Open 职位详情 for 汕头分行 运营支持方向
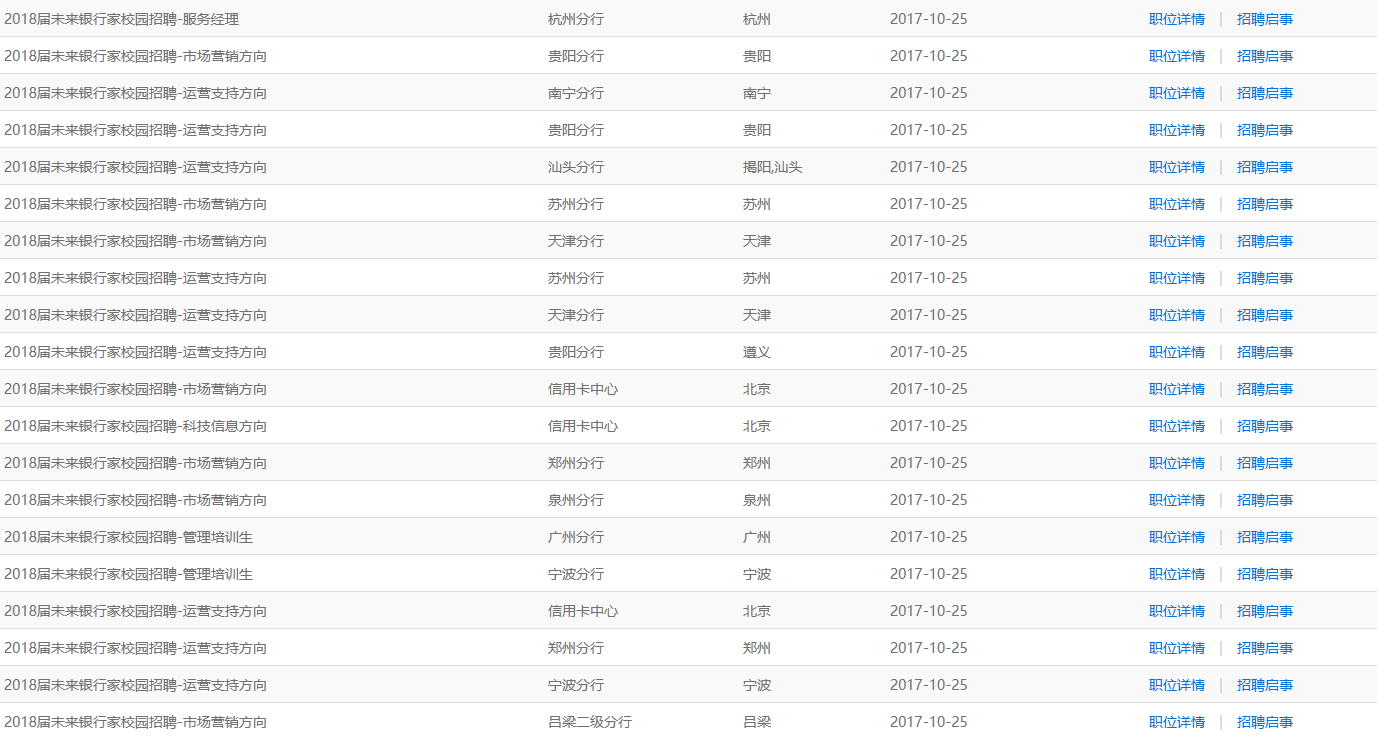The image size is (1392, 752). point(1176,167)
